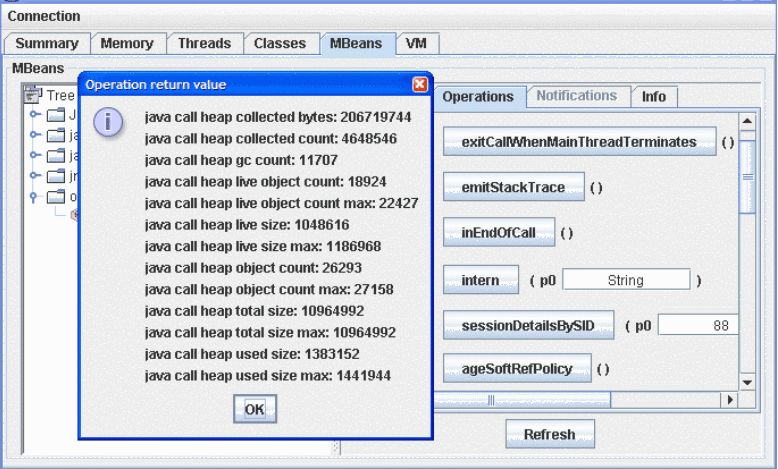This screenshot has height=469, width=778.
Task: Click the operations list scroll up arrow
Action: tap(747, 121)
